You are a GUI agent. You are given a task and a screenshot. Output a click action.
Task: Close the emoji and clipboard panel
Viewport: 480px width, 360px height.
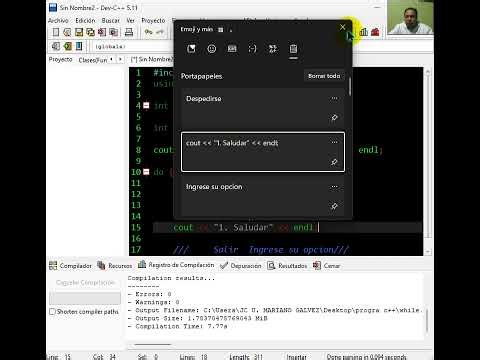[x=343, y=27]
